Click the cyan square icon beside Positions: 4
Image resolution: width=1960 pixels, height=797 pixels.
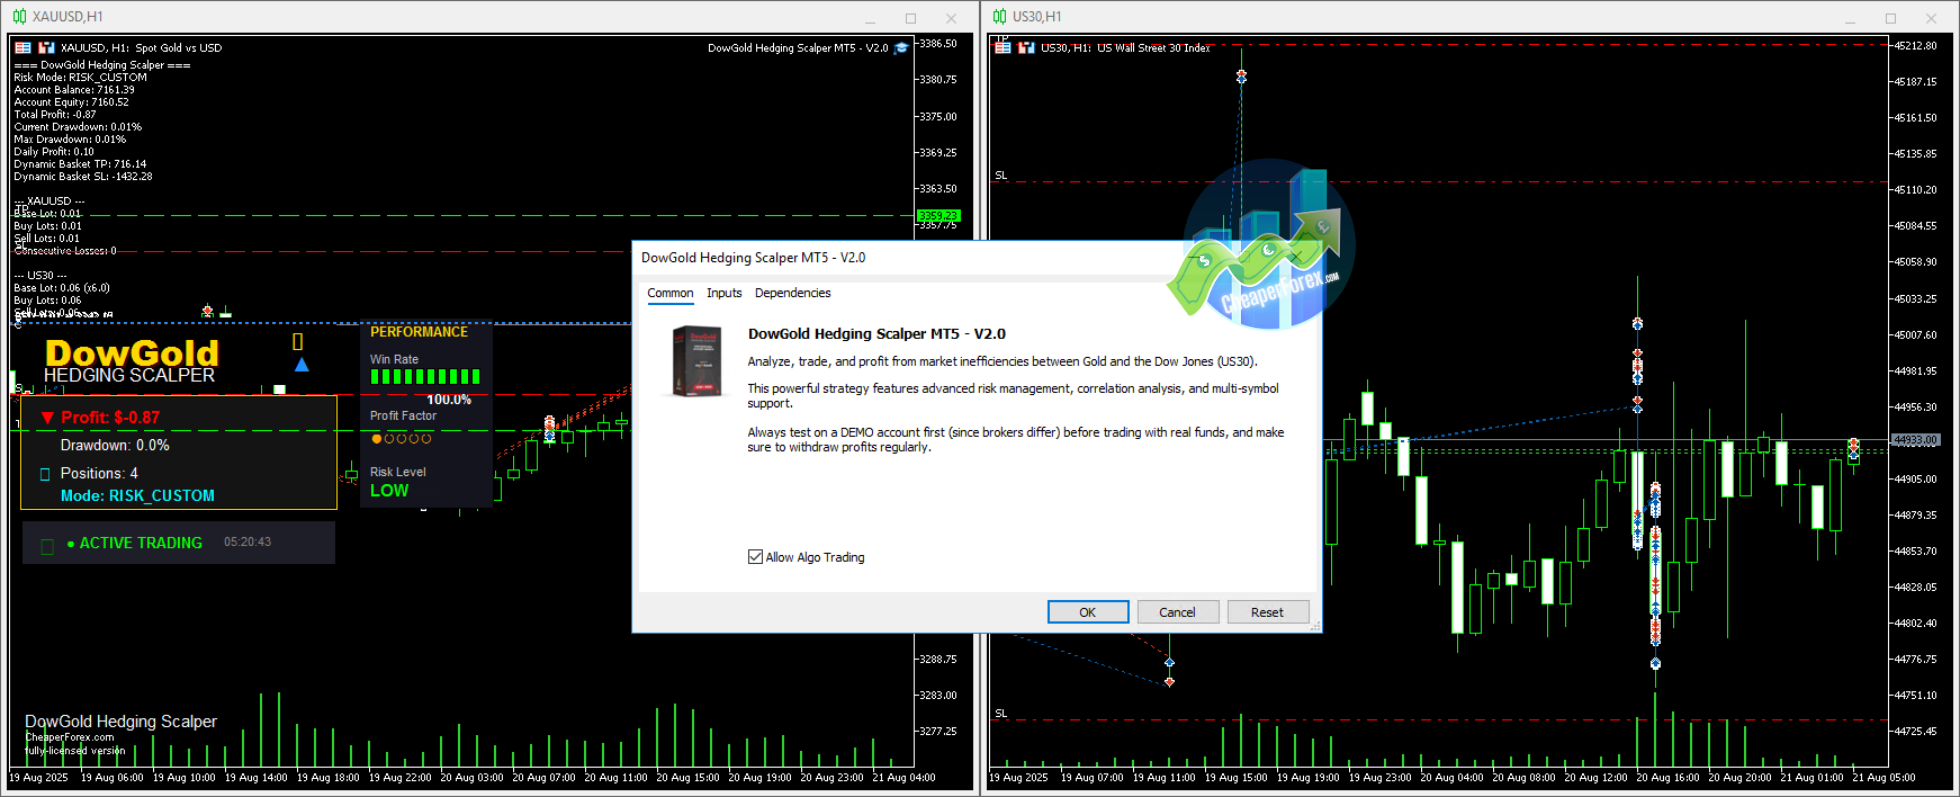coord(44,474)
